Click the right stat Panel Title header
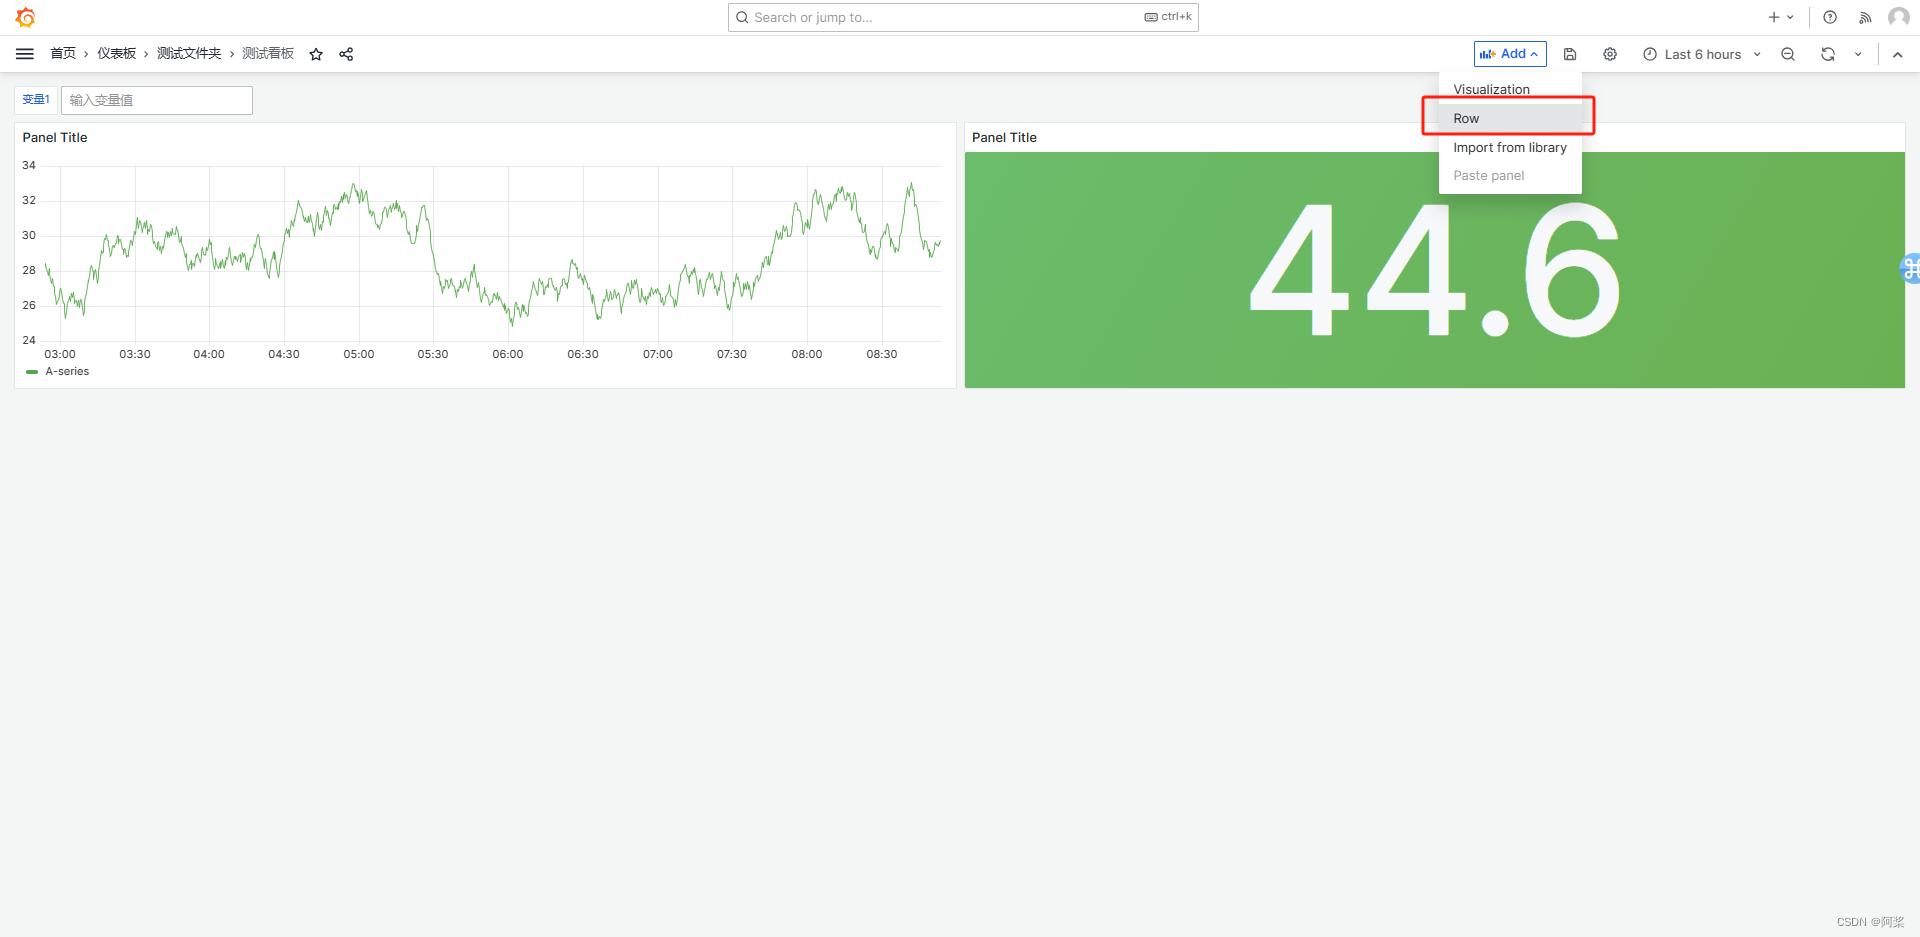This screenshot has height=937, width=1920. pyautogui.click(x=1004, y=137)
